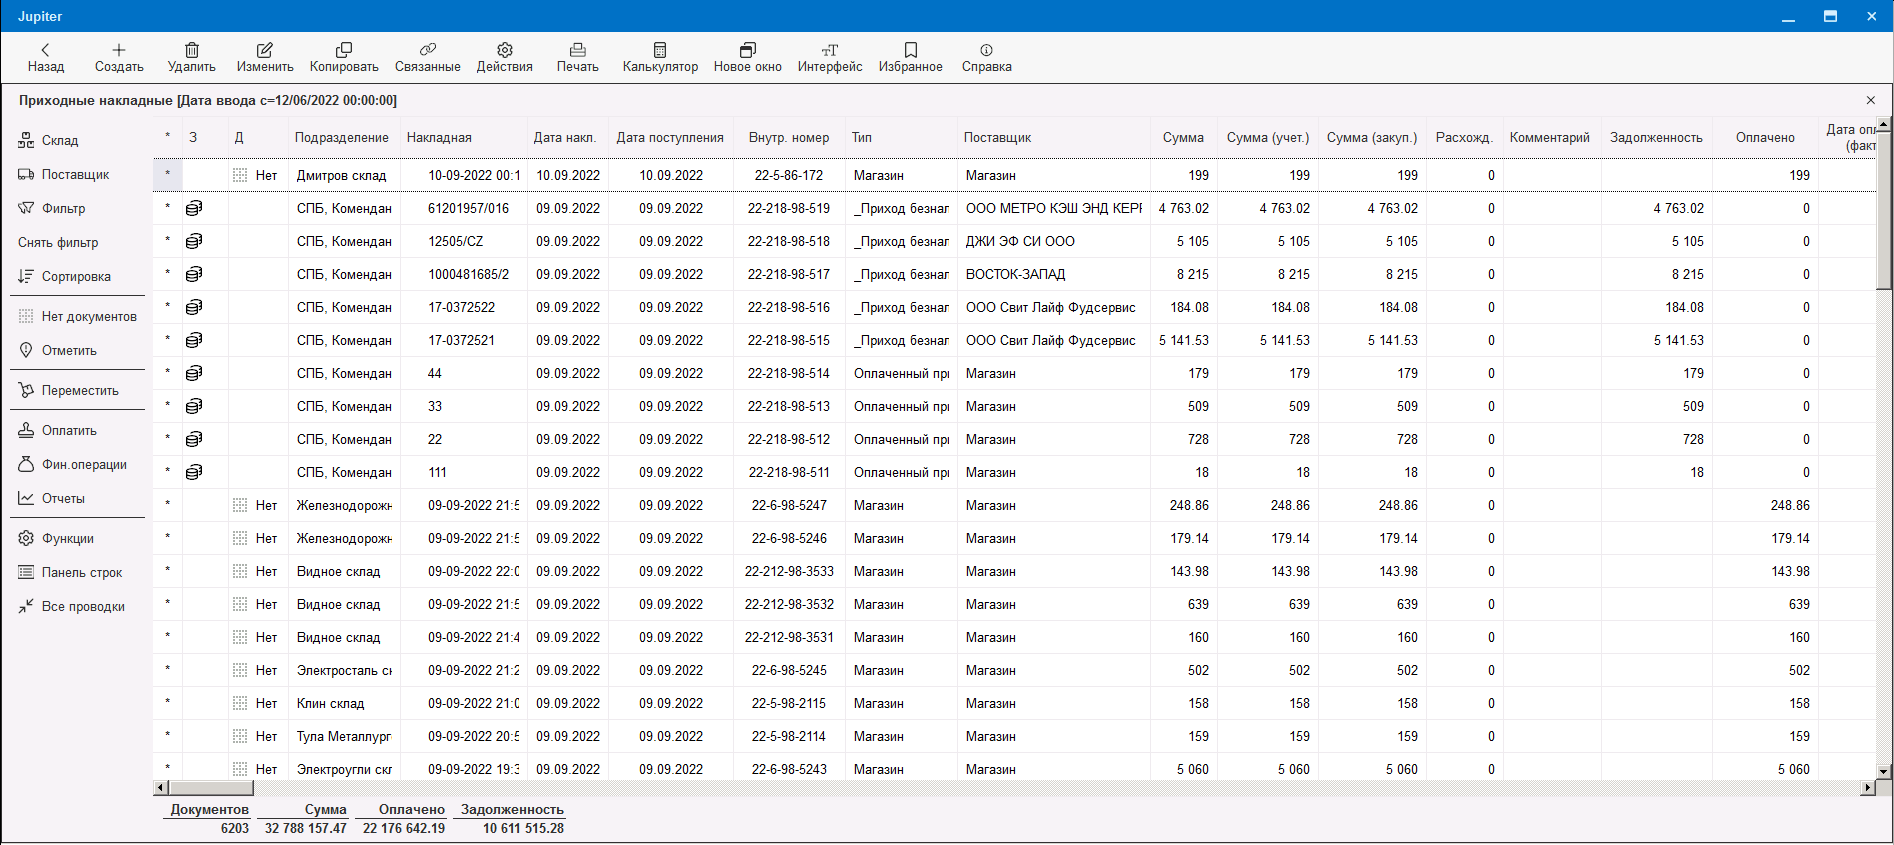
Task: Sort by Дата поступления column header
Action: click(x=670, y=138)
